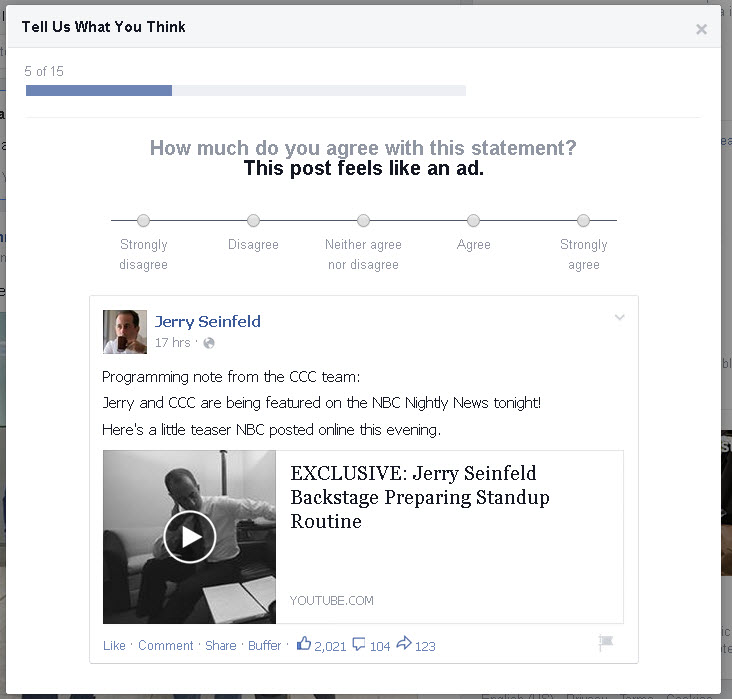The width and height of the screenshot is (732, 699).
Task: Choose Neither agree nor disagree option
Action: (363, 220)
